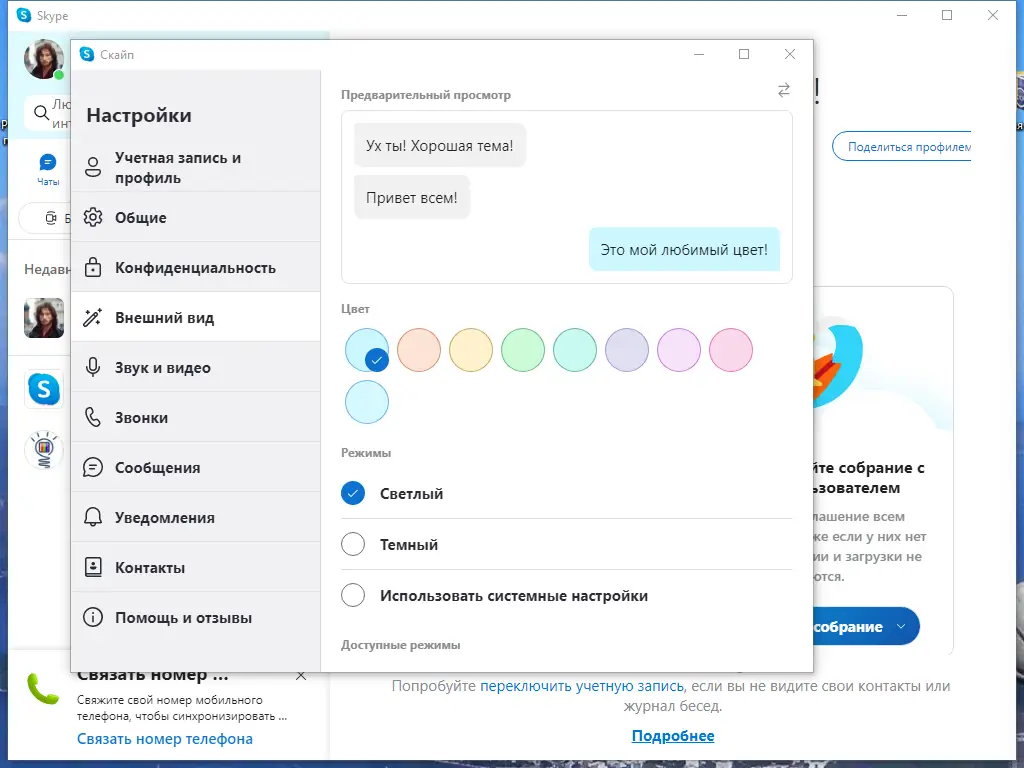Expand the собрание button dropdown chevron

pyautogui.click(x=901, y=626)
